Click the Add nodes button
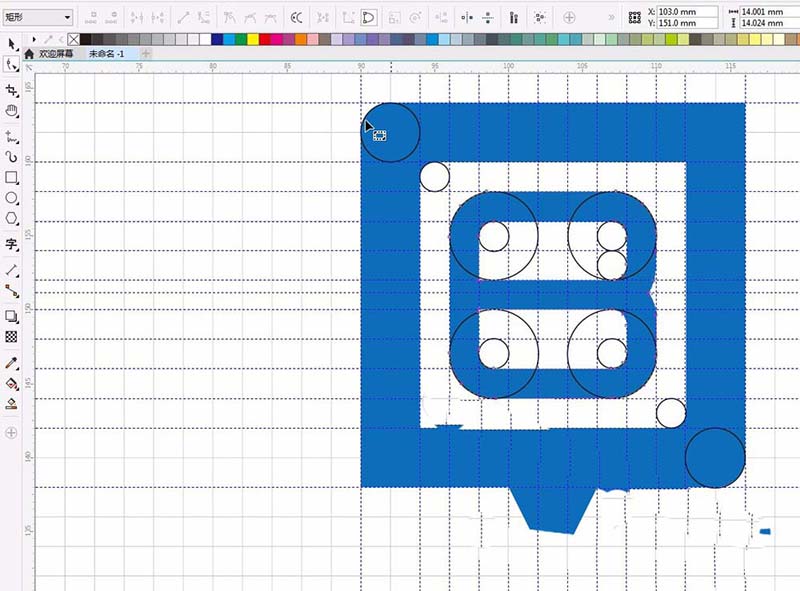Viewport: 800px width, 591px height. (91, 18)
